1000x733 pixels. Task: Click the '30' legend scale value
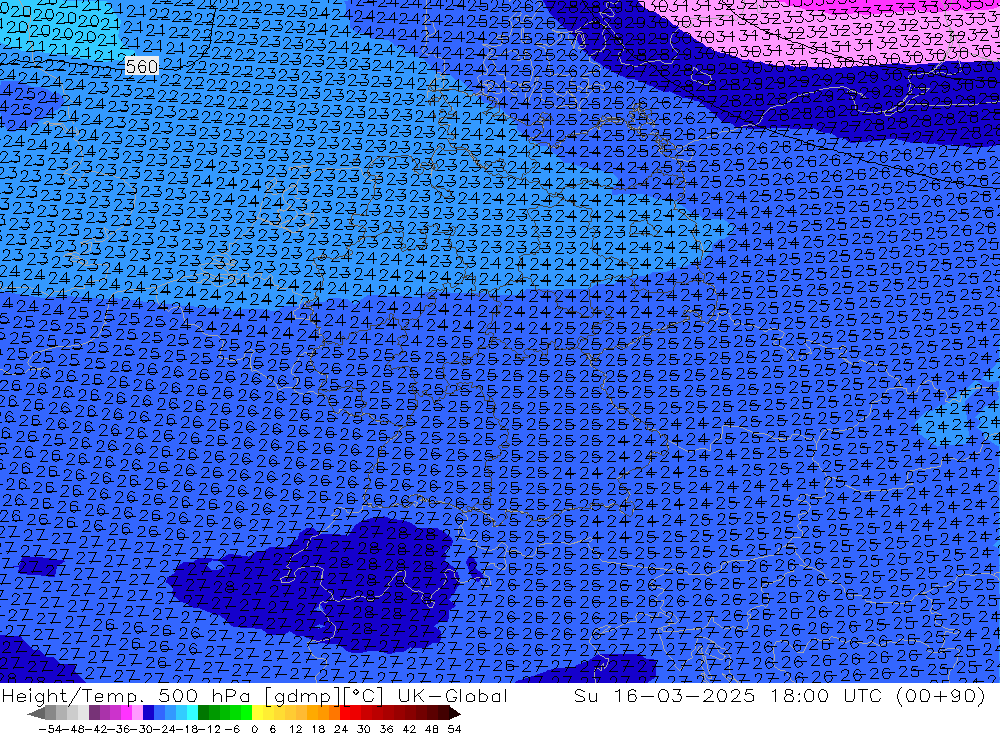[x=364, y=729]
